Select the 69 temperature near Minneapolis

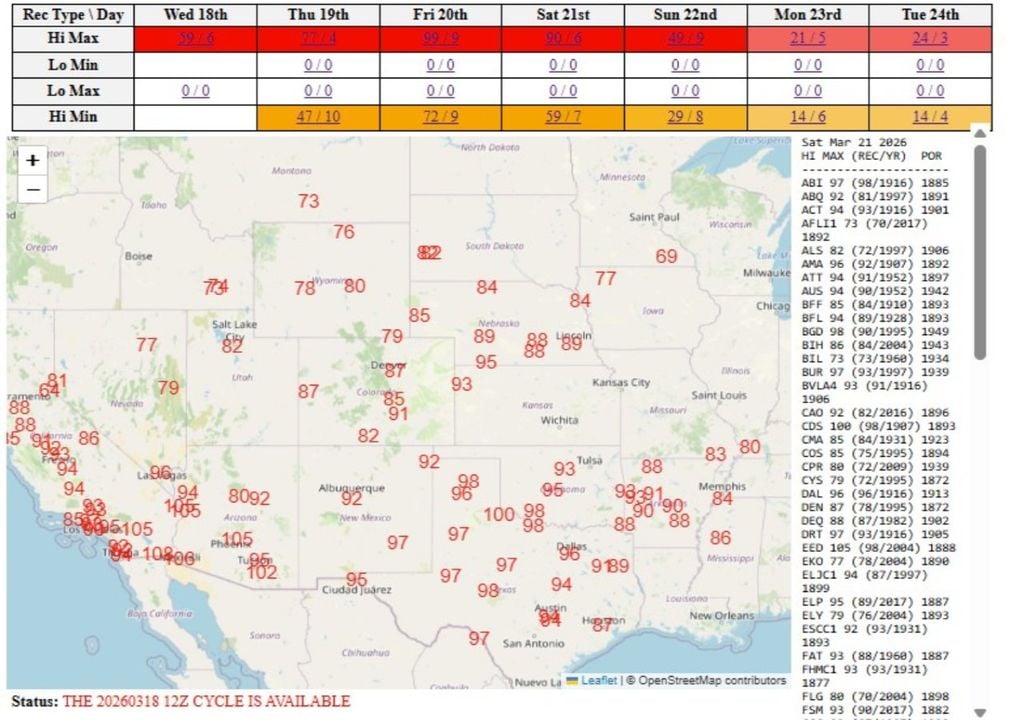click(667, 256)
